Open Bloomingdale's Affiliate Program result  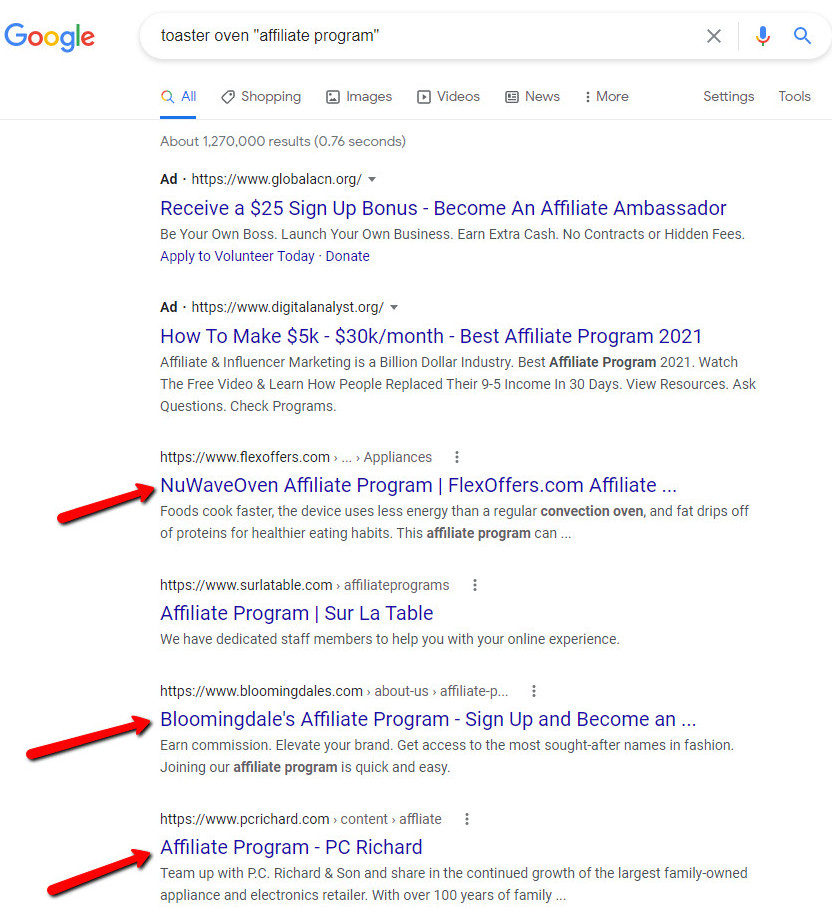[x=428, y=719]
